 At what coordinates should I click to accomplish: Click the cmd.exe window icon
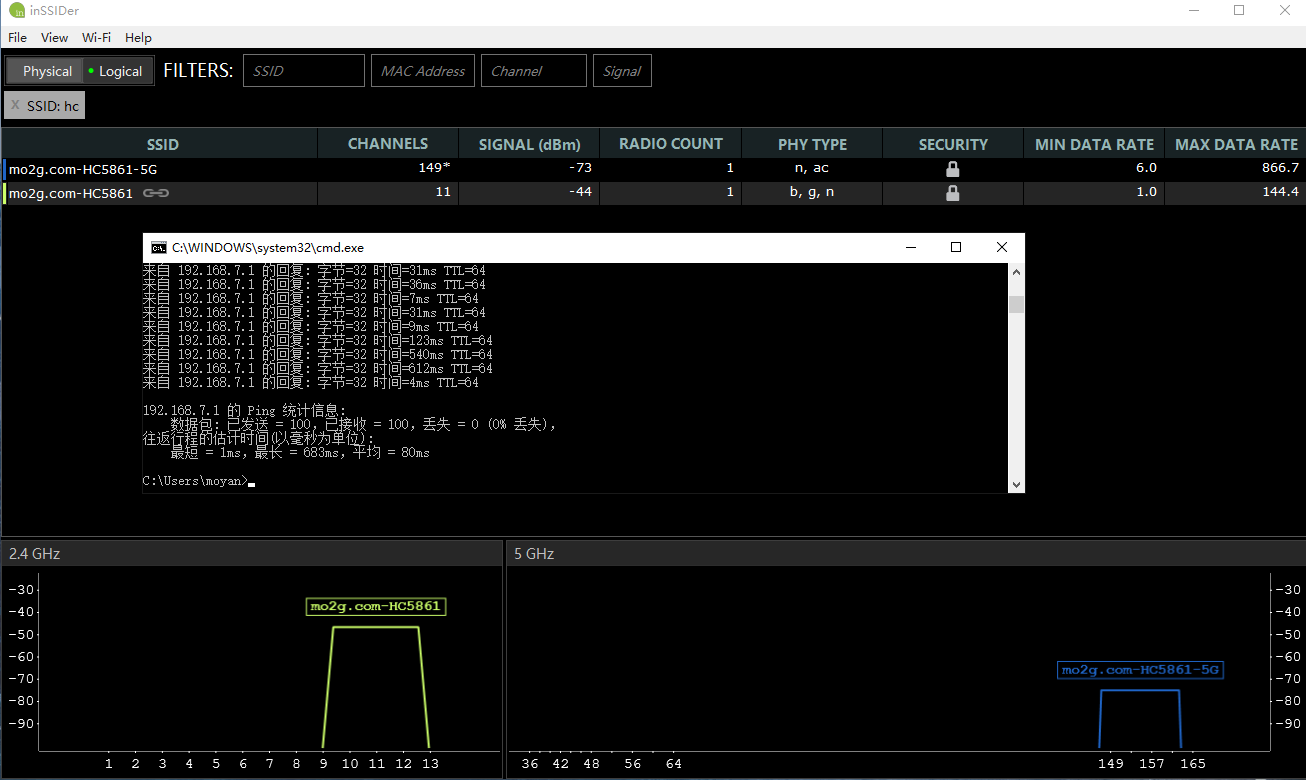[158, 247]
